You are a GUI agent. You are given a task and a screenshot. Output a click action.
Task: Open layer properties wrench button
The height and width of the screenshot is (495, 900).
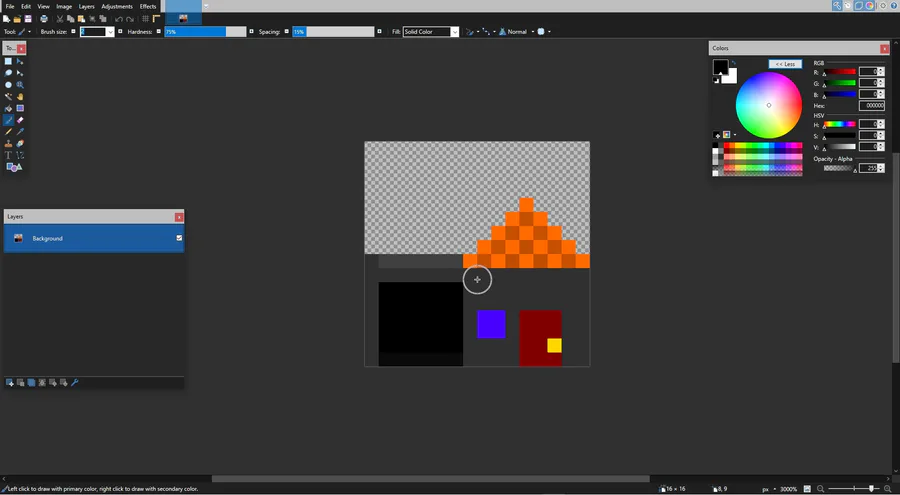(x=75, y=382)
